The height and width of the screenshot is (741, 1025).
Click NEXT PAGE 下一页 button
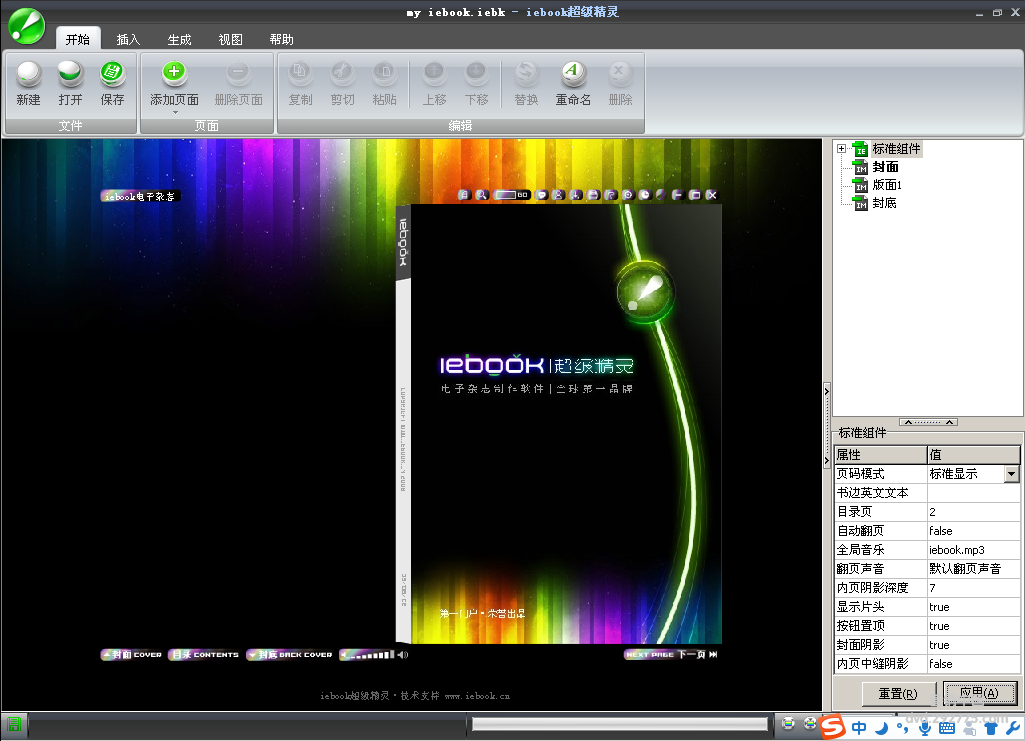[x=671, y=654]
